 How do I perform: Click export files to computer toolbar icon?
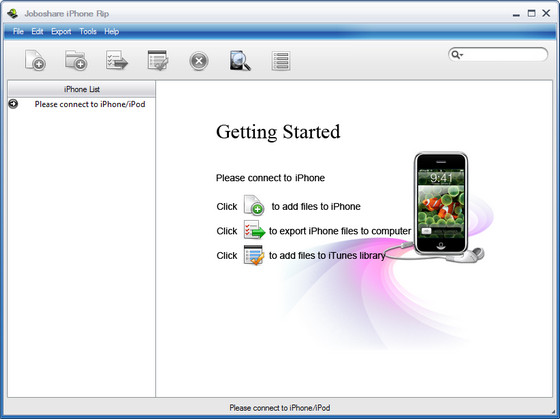(x=117, y=60)
